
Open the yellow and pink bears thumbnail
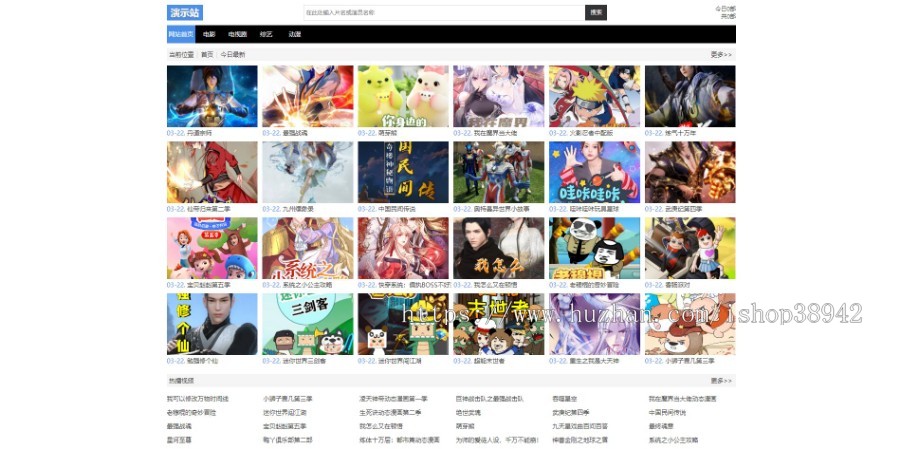click(404, 96)
